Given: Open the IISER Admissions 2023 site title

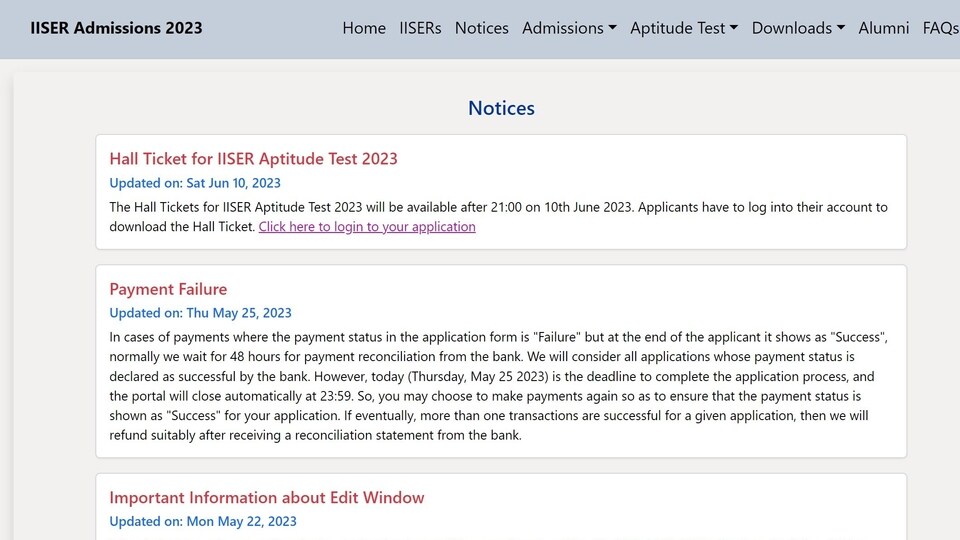Looking at the screenshot, I should pos(116,28).
